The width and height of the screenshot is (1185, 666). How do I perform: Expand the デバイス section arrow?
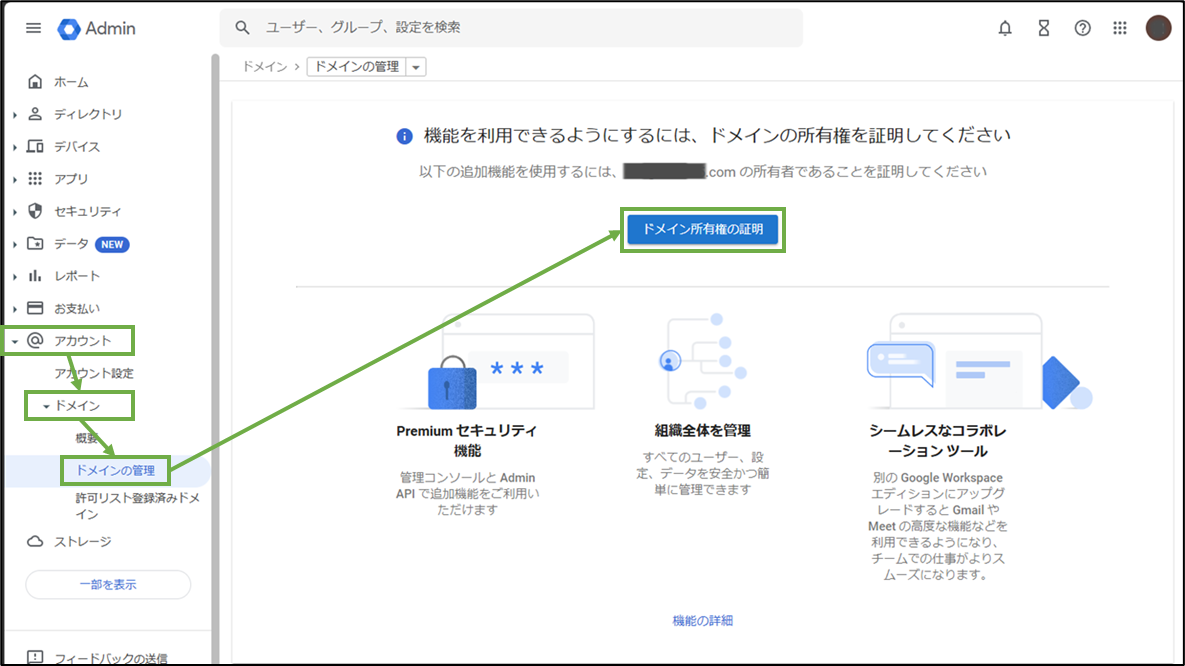click(14, 147)
